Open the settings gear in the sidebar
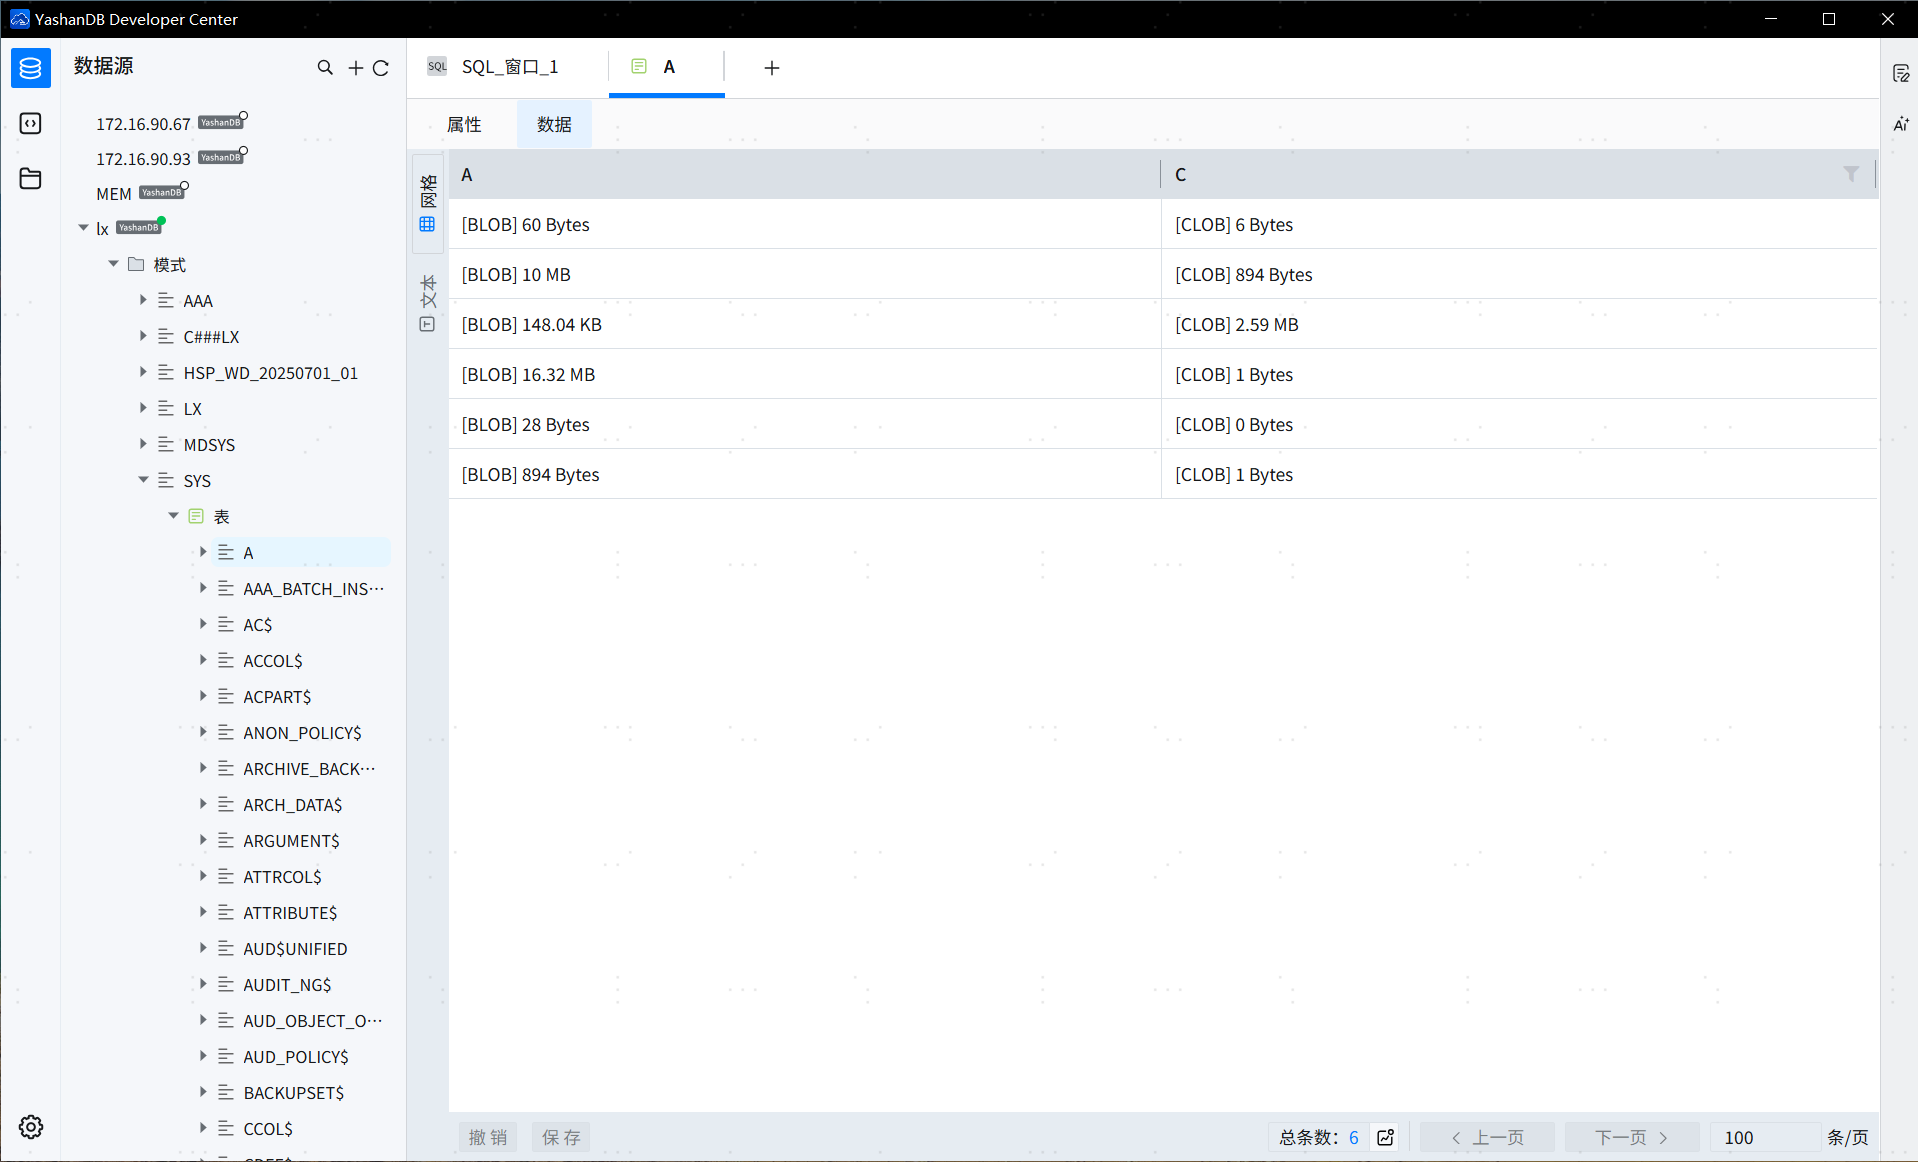 coord(31,1127)
